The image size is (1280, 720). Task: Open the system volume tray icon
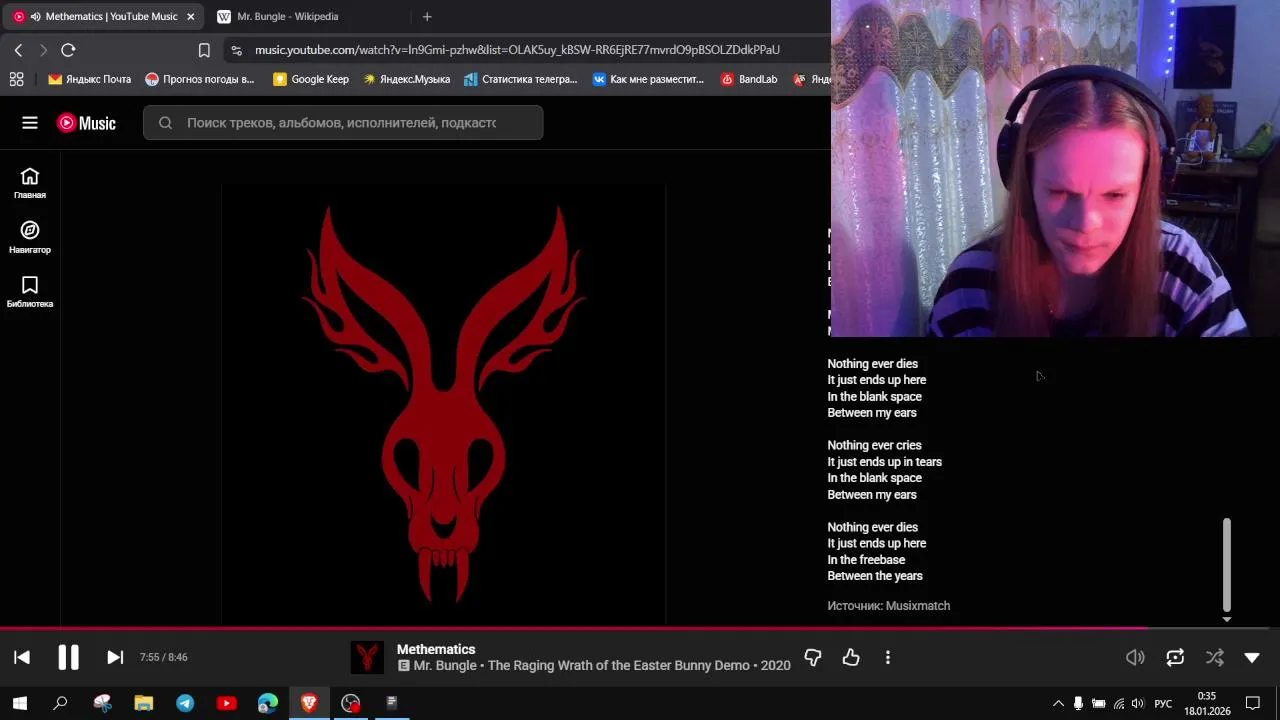coord(1137,703)
